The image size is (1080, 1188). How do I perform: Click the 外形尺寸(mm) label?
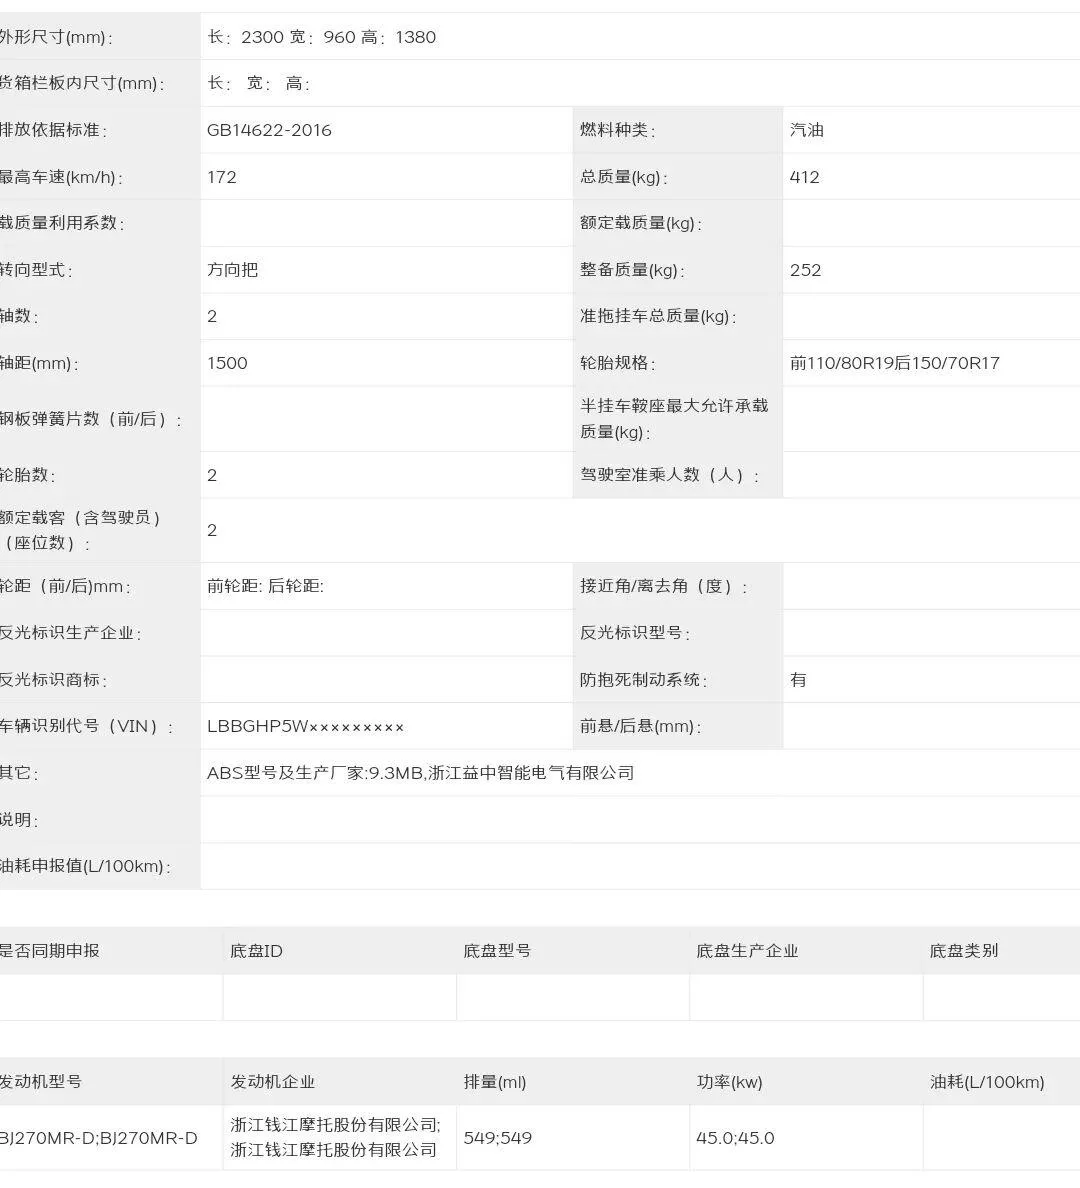[x=55, y=37]
